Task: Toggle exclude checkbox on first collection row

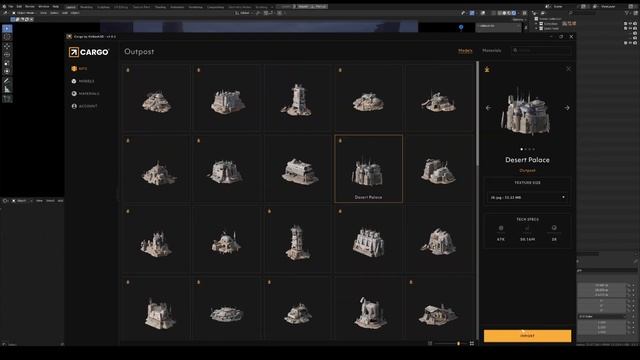Action: (x=626, y=24)
